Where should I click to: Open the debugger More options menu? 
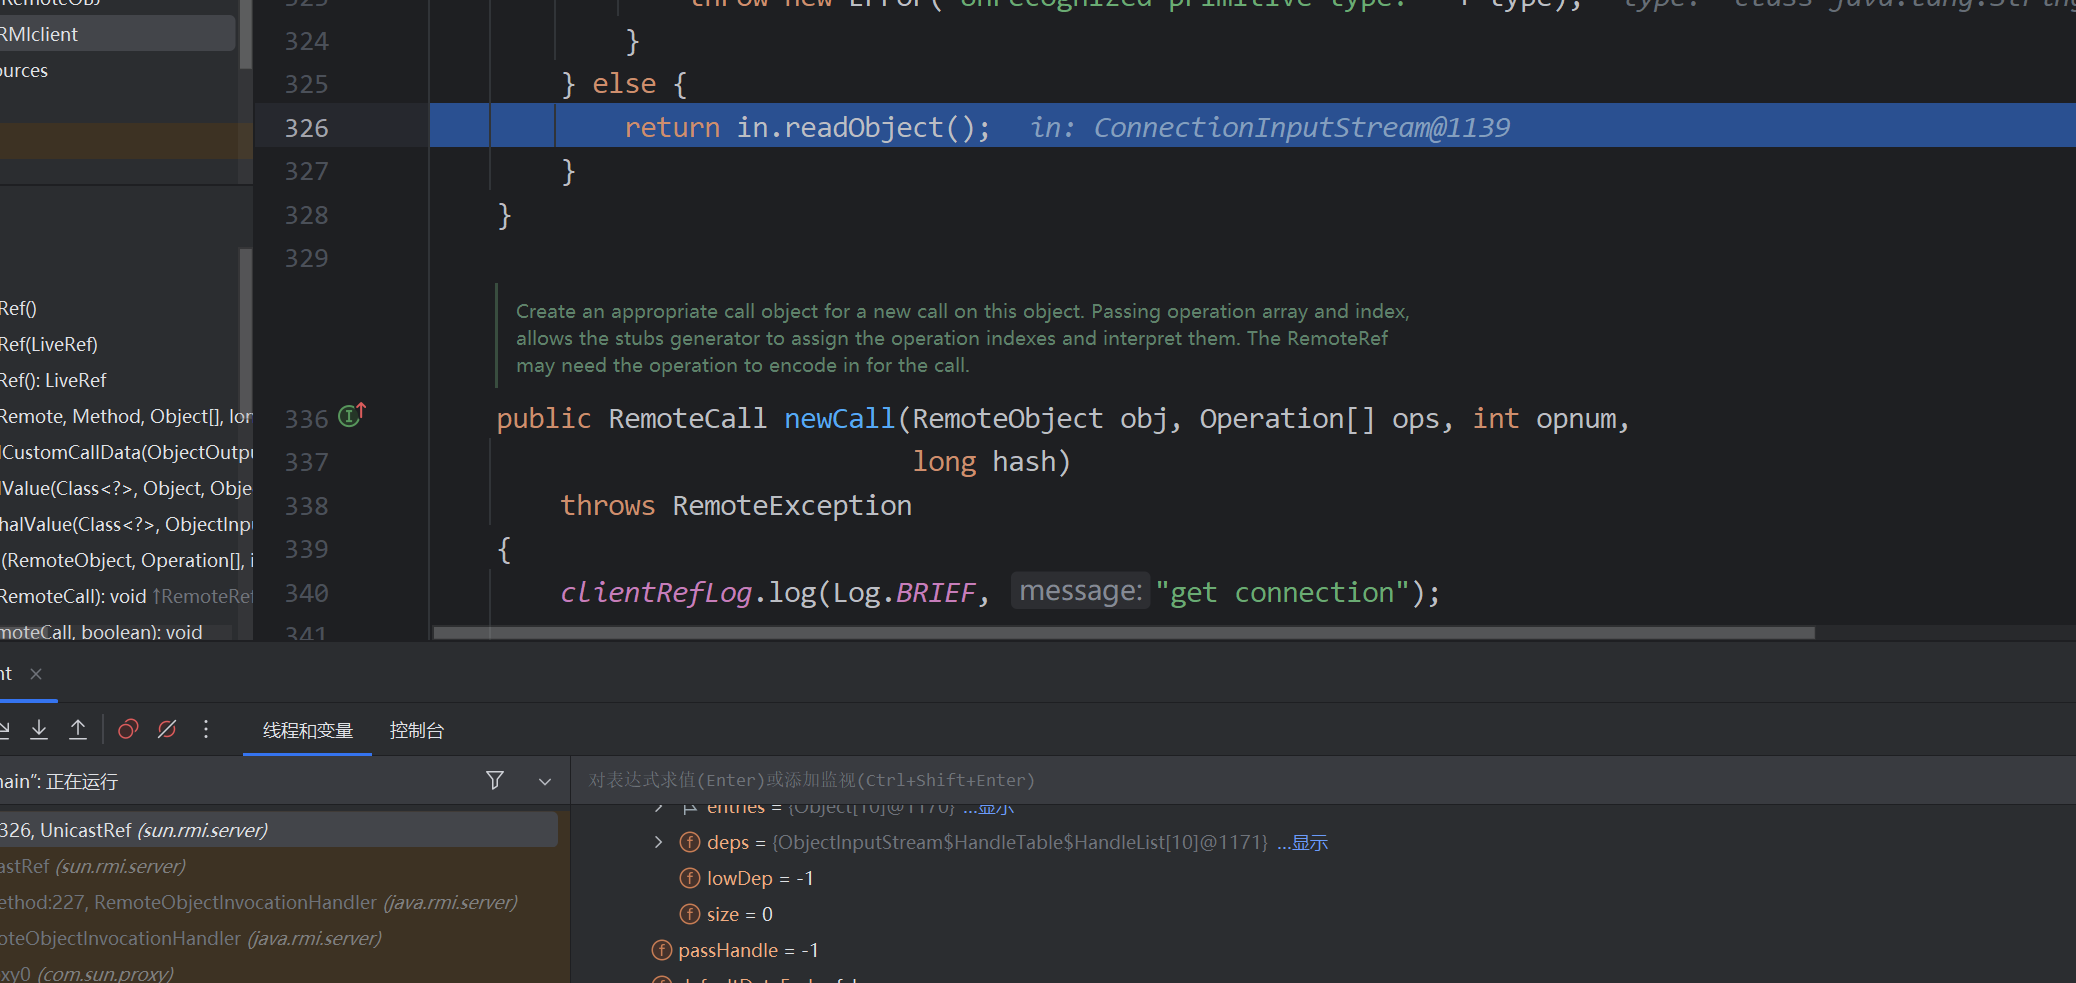(x=206, y=730)
